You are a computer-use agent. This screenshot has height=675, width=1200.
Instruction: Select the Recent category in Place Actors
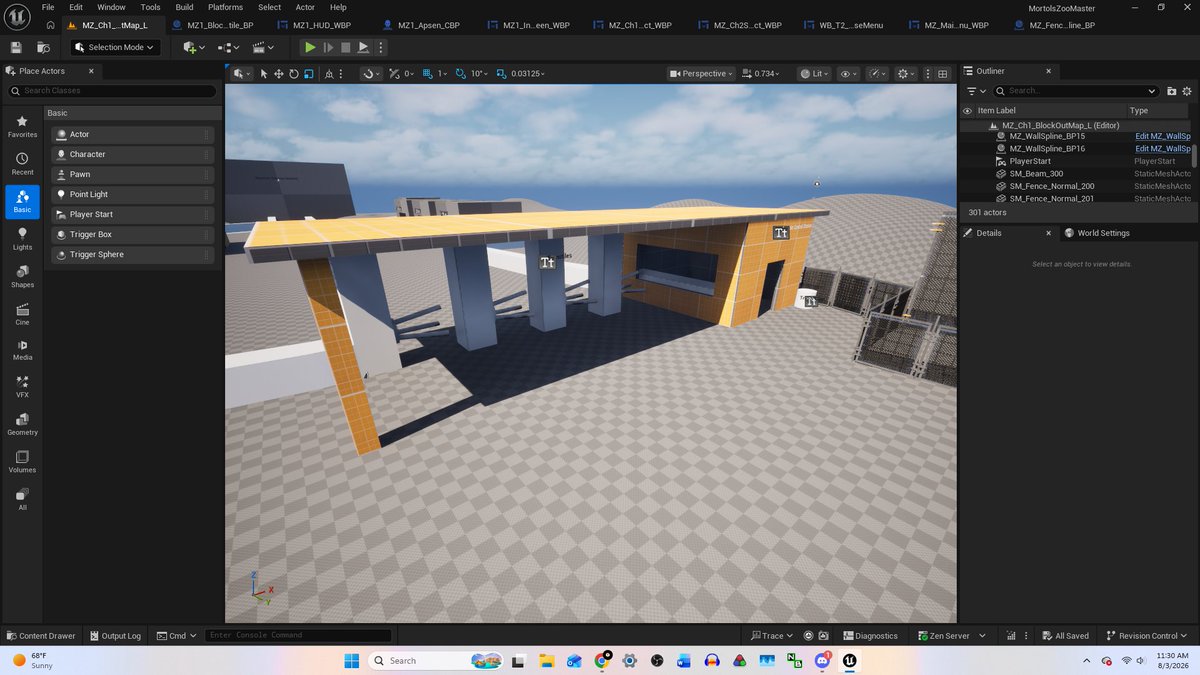(x=22, y=164)
